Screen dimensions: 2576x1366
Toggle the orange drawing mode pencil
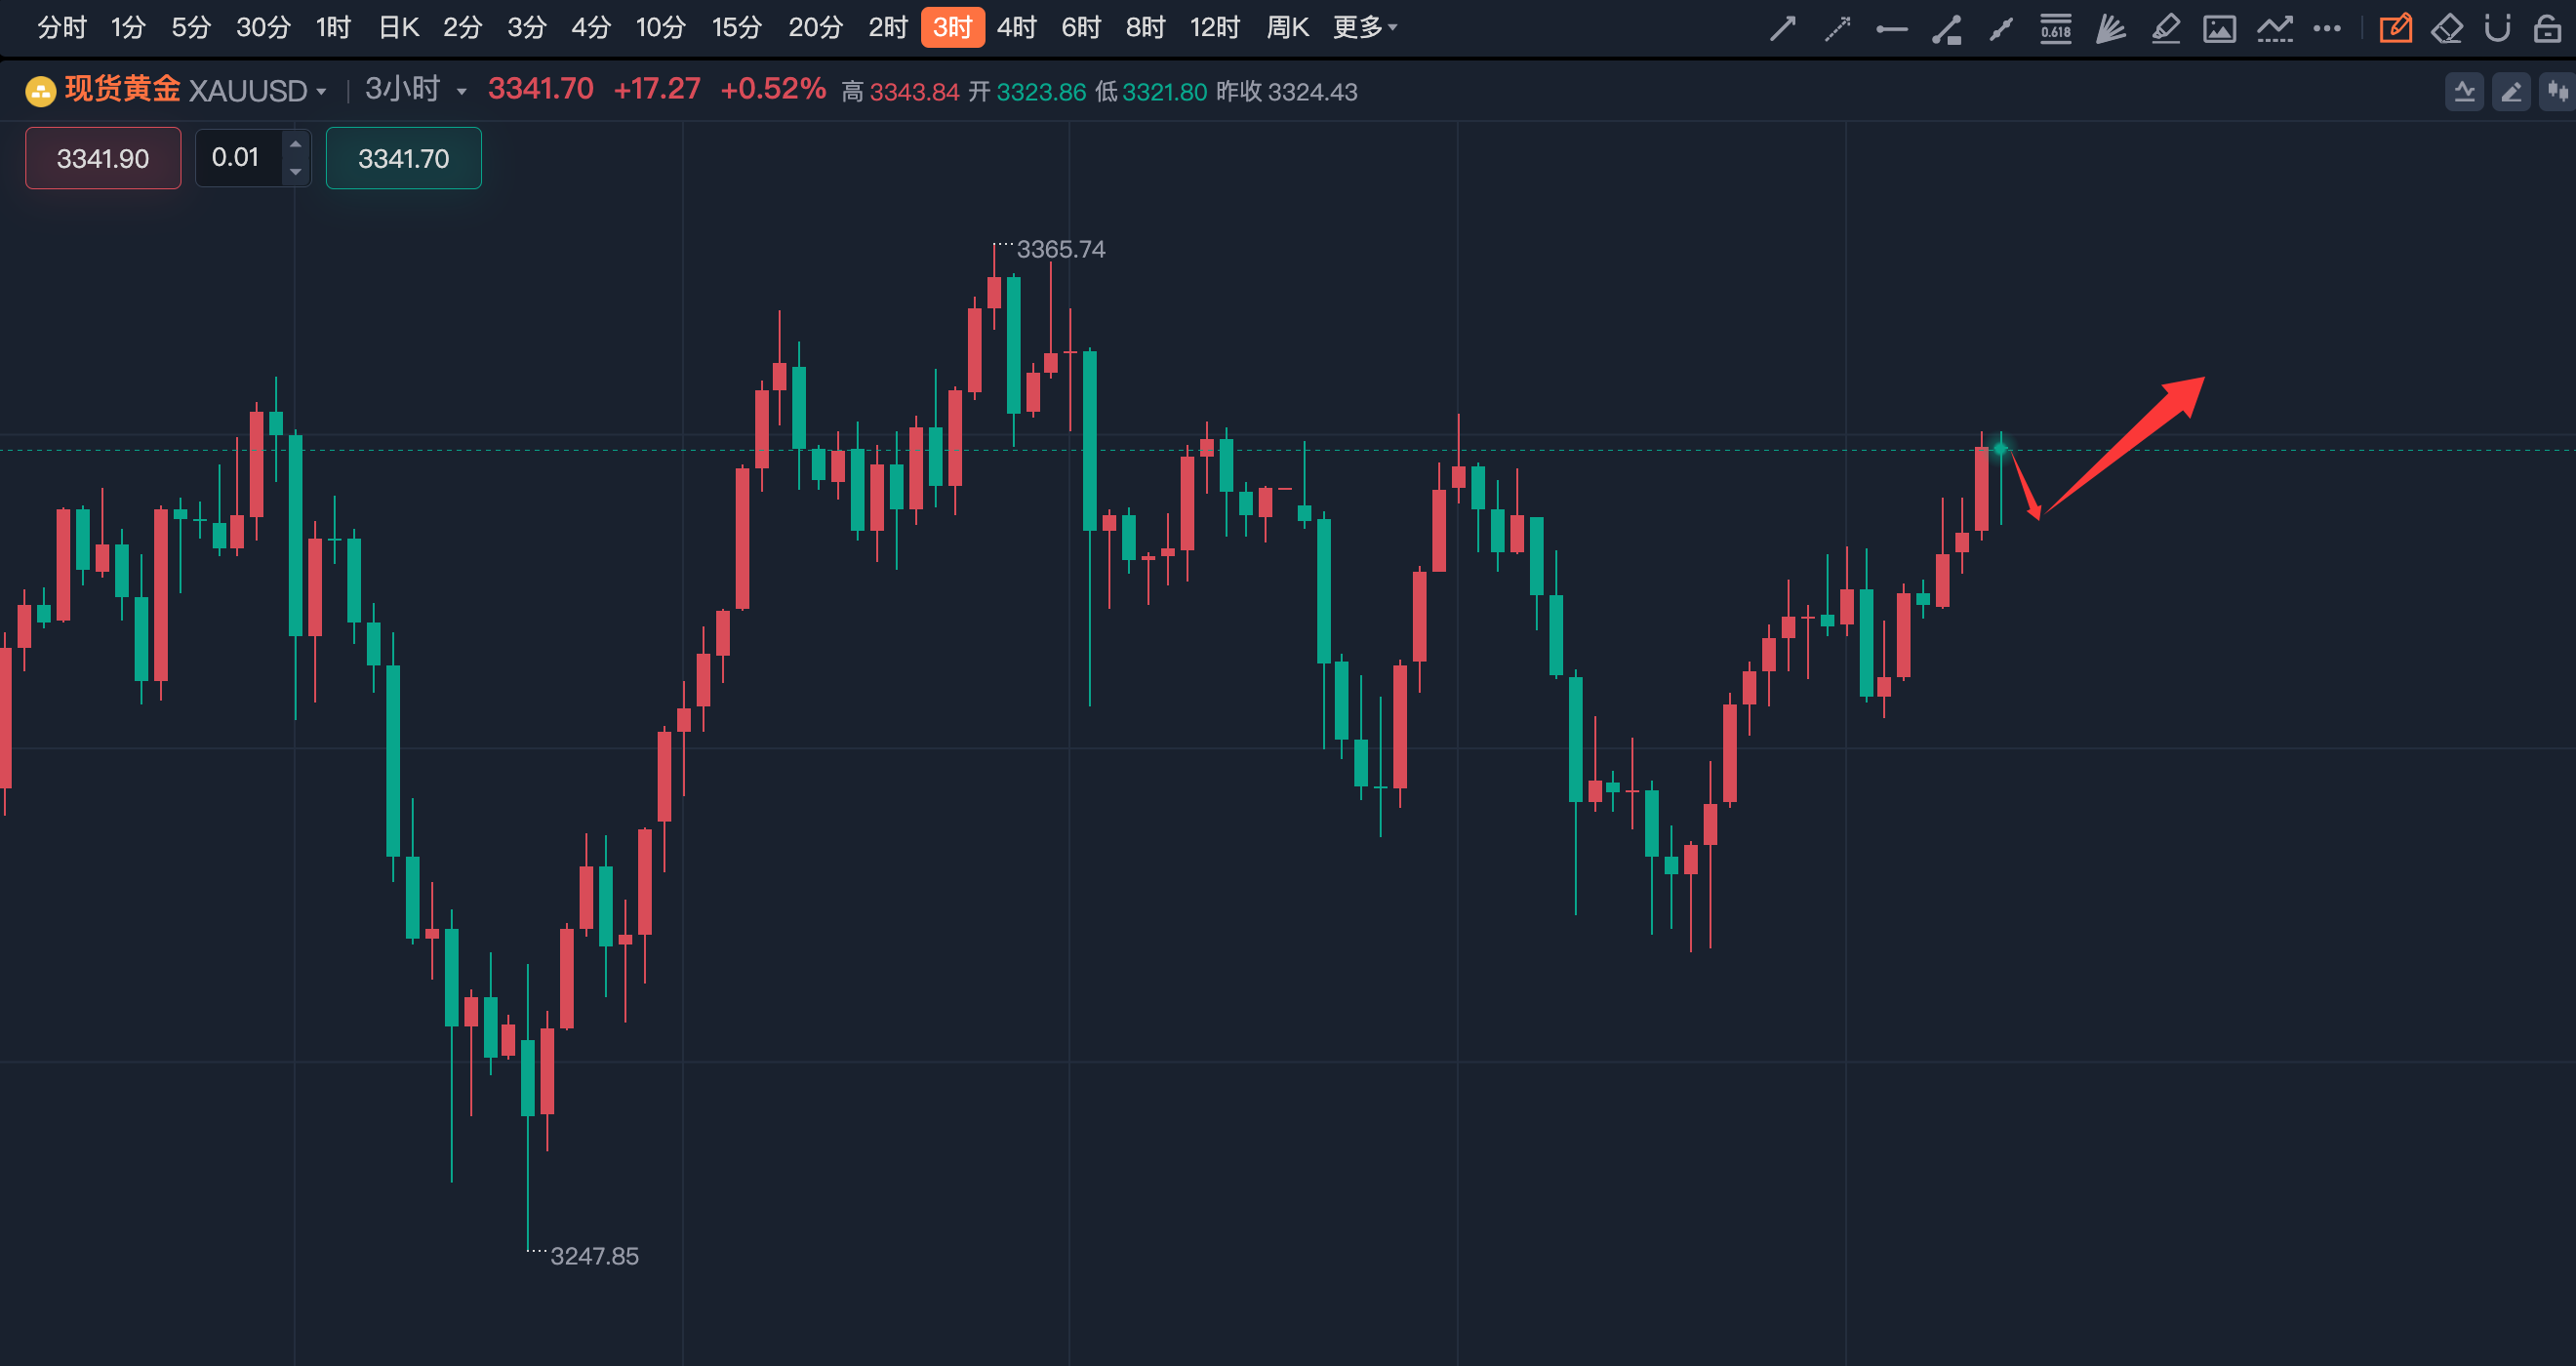pyautogui.click(x=2395, y=28)
